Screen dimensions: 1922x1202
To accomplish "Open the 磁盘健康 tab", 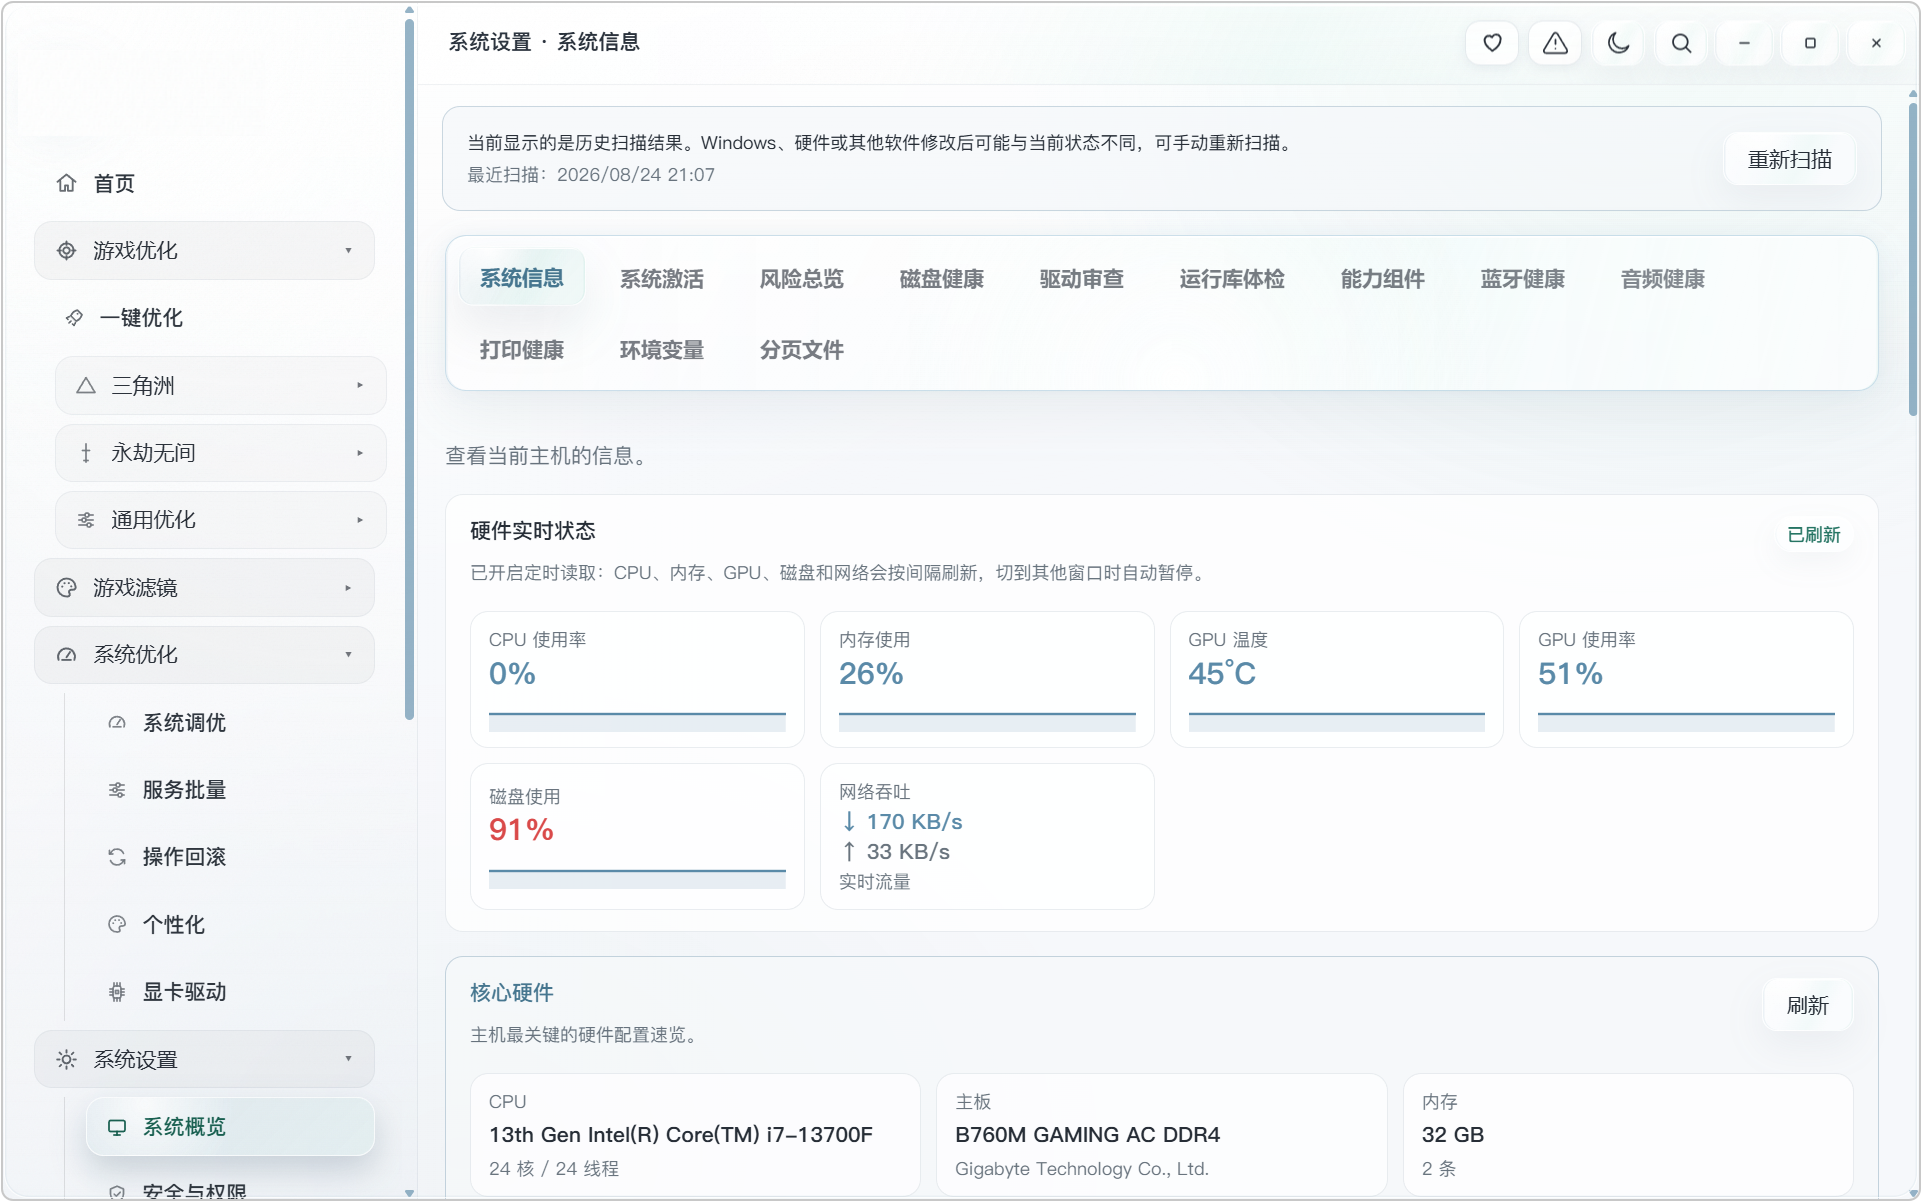I will [942, 279].
